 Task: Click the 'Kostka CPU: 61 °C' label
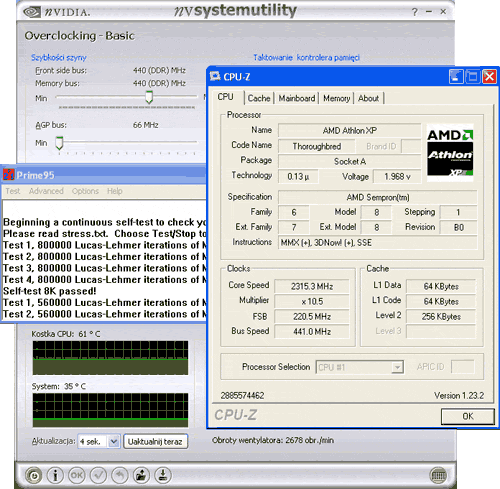(66, 334)
